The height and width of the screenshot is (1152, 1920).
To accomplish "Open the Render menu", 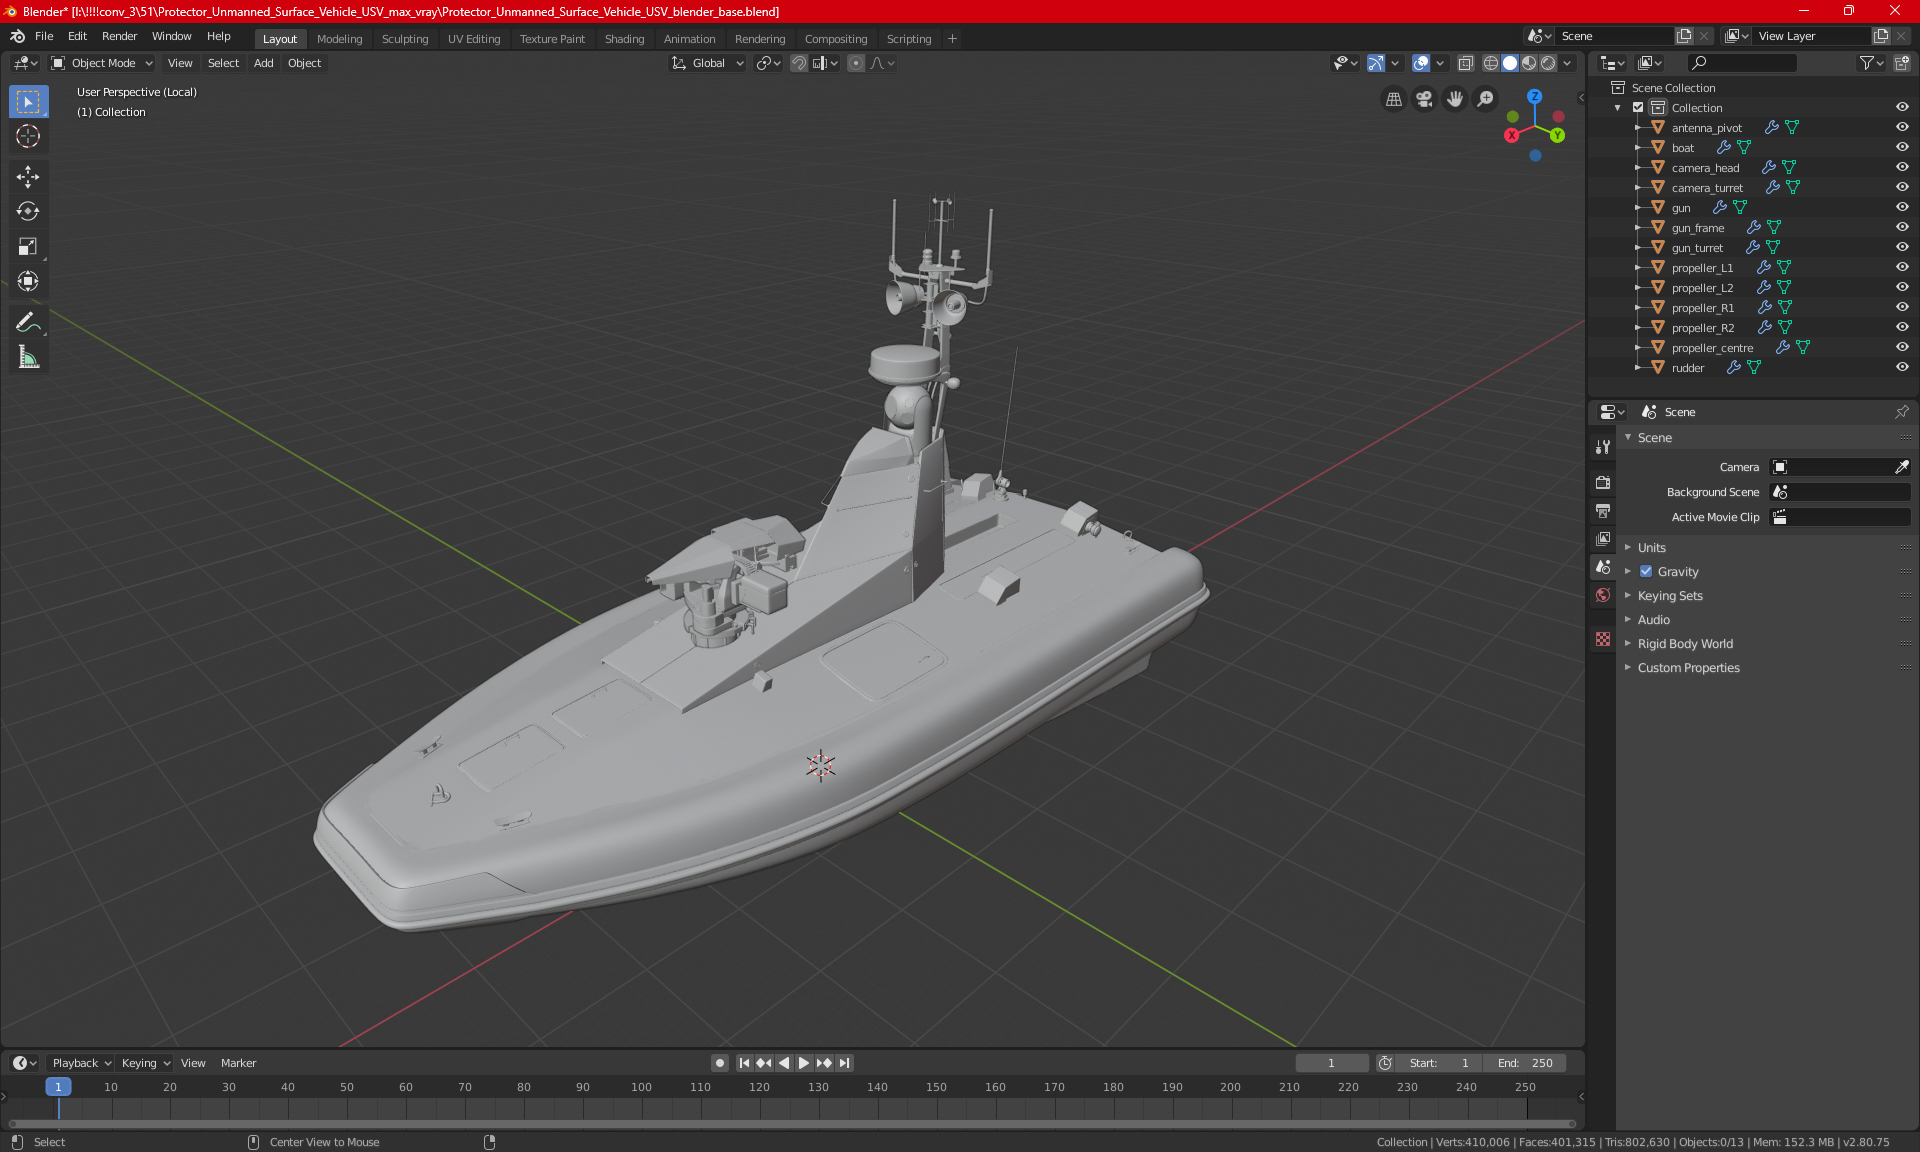I will (119, 36).
